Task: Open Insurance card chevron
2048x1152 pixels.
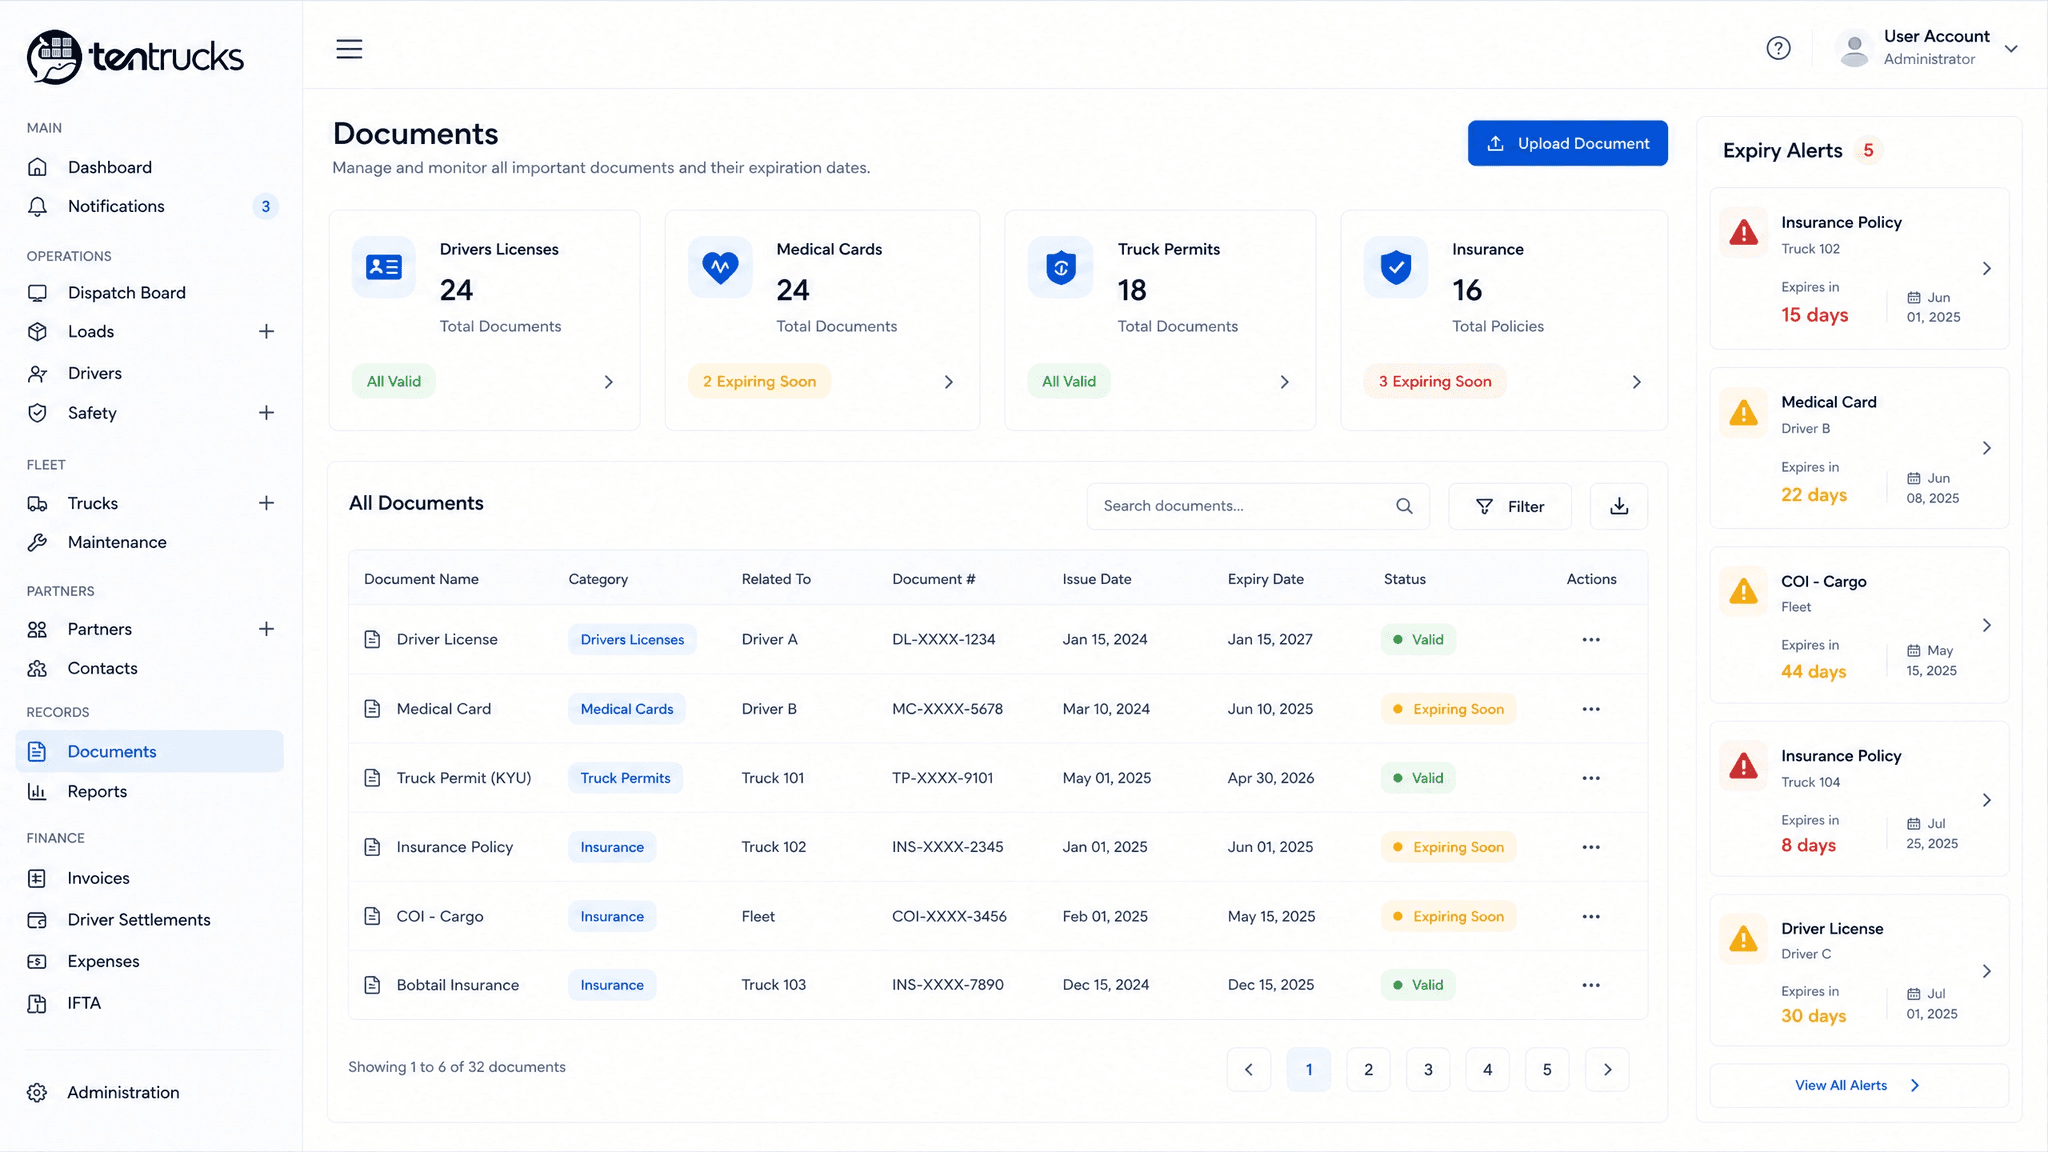Action: point(1637,382)
